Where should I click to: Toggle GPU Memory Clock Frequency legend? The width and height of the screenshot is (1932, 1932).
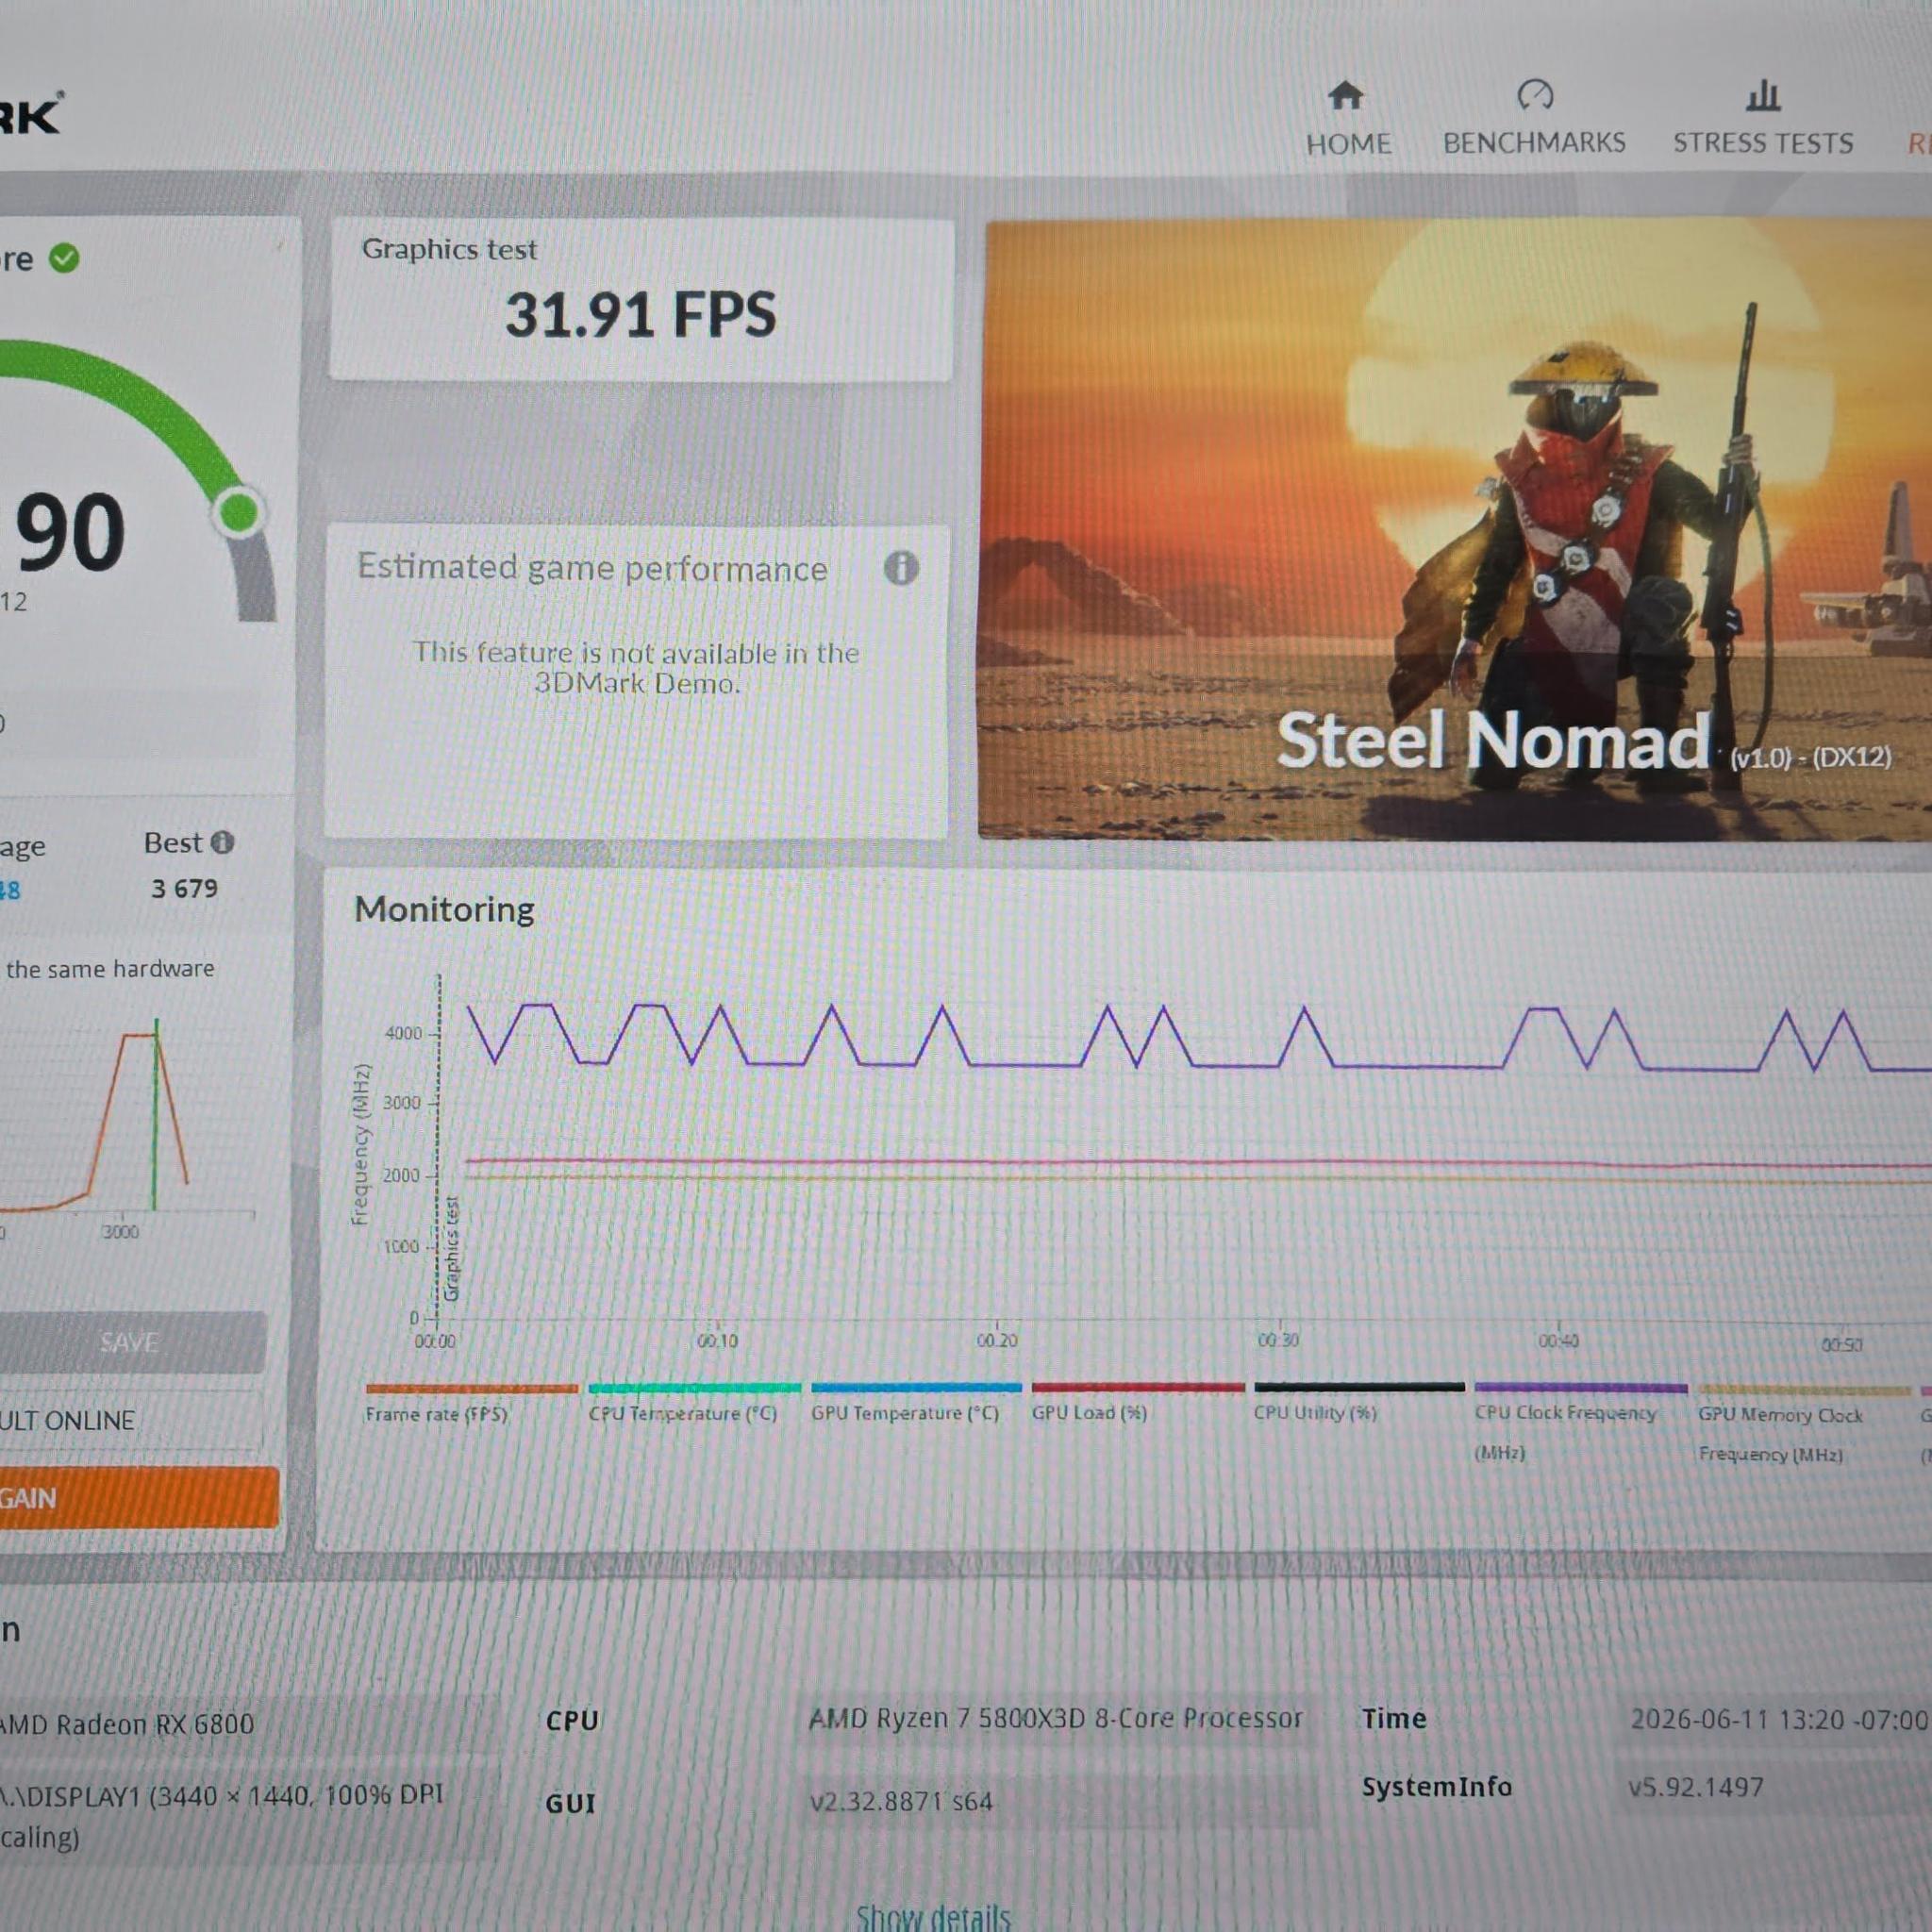(x=1803, y=1421)
